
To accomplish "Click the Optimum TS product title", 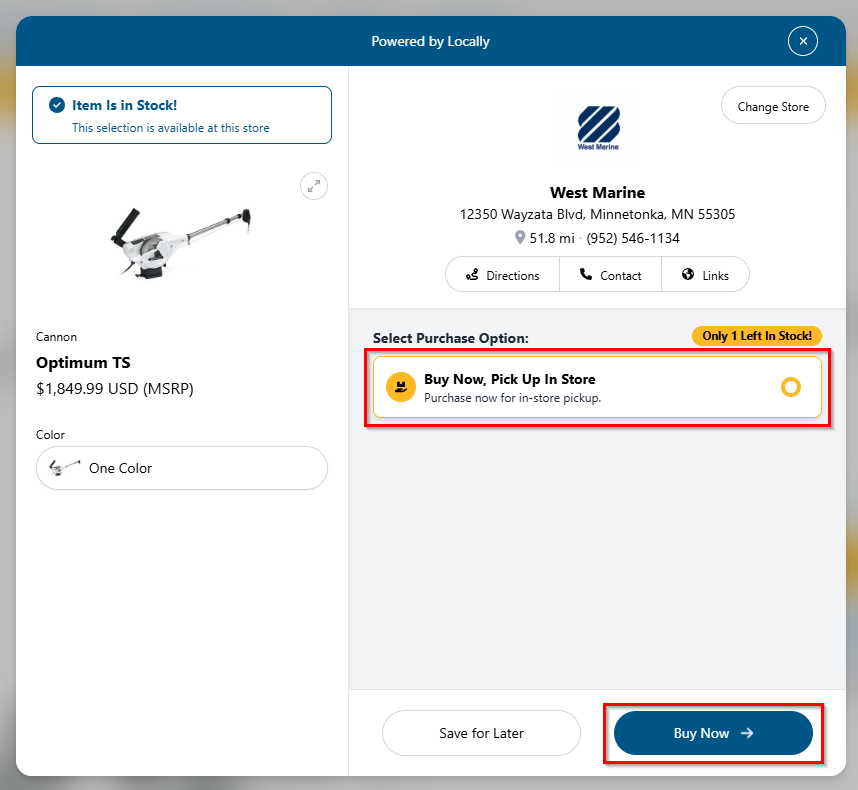I will coord(83,363).
